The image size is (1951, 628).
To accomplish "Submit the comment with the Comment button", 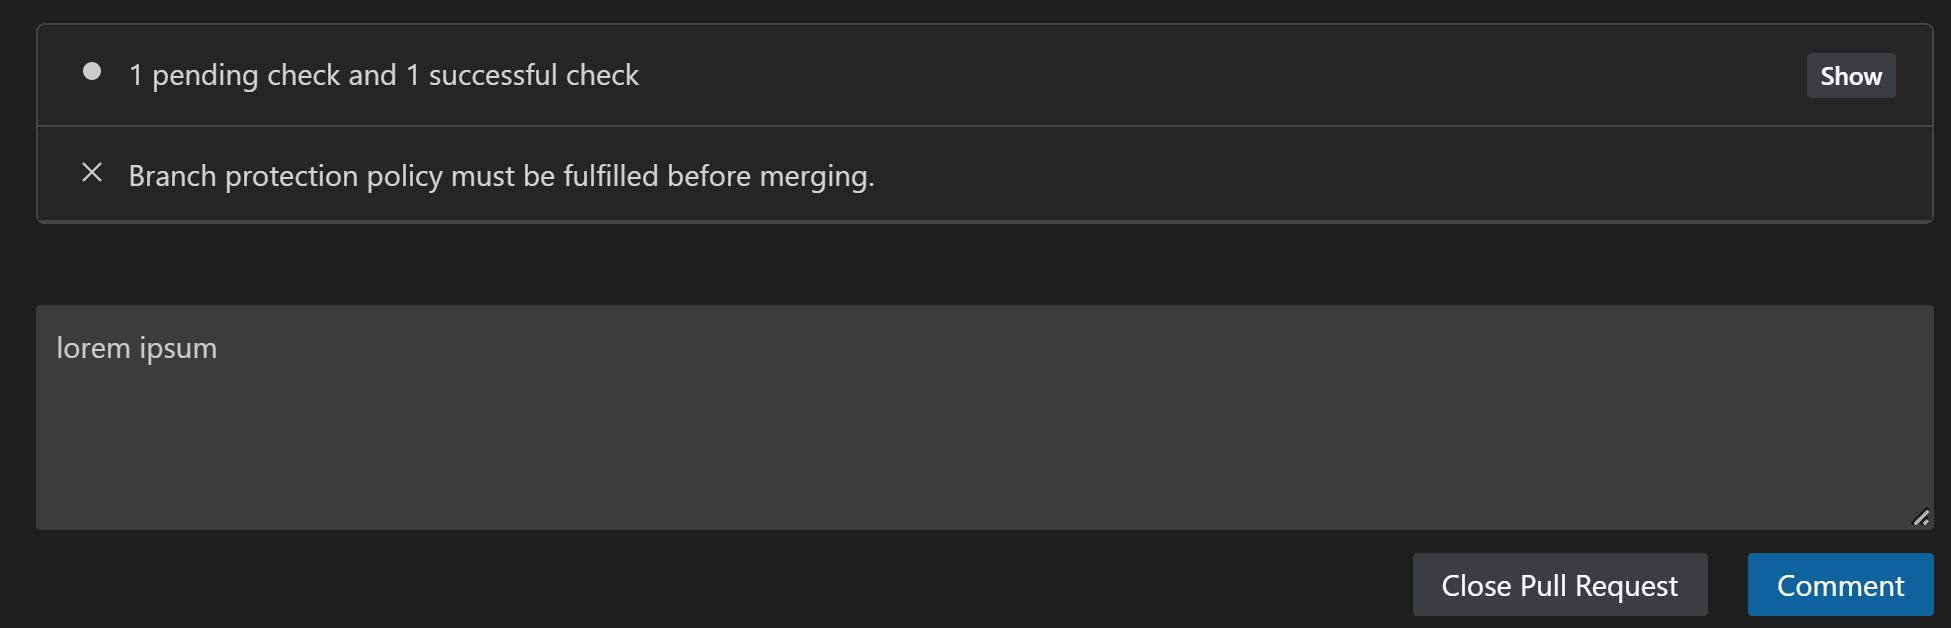I will click(x=1840, y=584).
